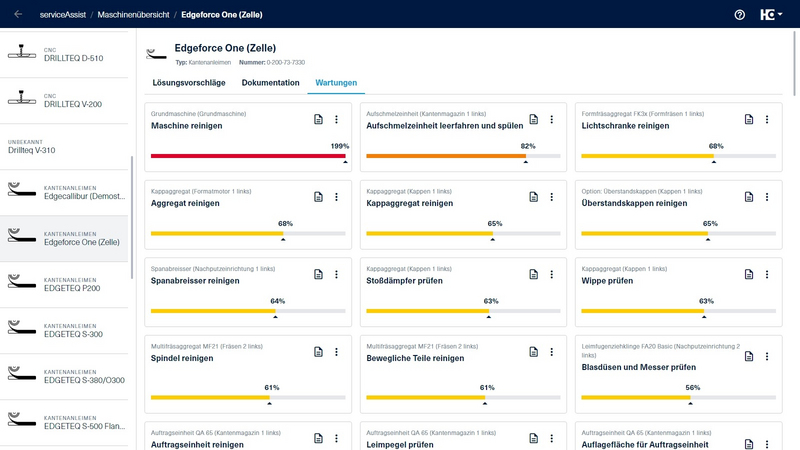
Task: Open document icon on Maschine reinigen card
Action: click(x=319, y=120)
